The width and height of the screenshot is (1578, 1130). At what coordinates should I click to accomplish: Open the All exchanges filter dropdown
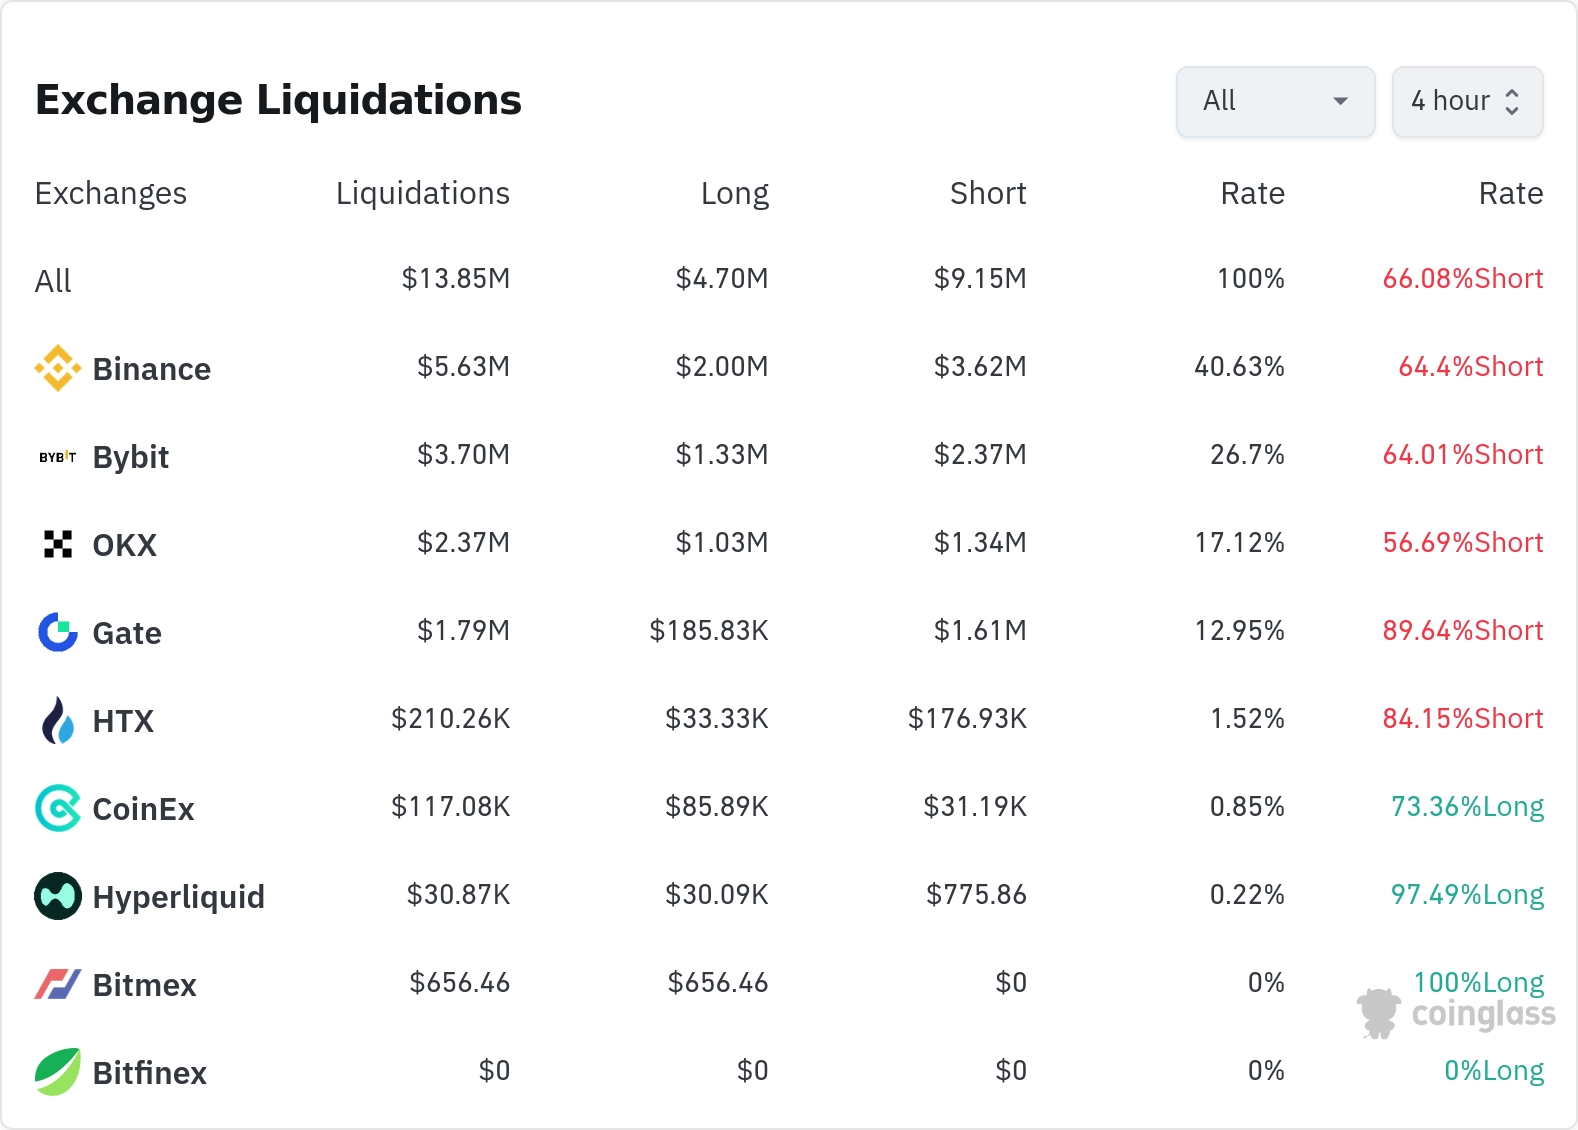click(x=1274, y=101)
